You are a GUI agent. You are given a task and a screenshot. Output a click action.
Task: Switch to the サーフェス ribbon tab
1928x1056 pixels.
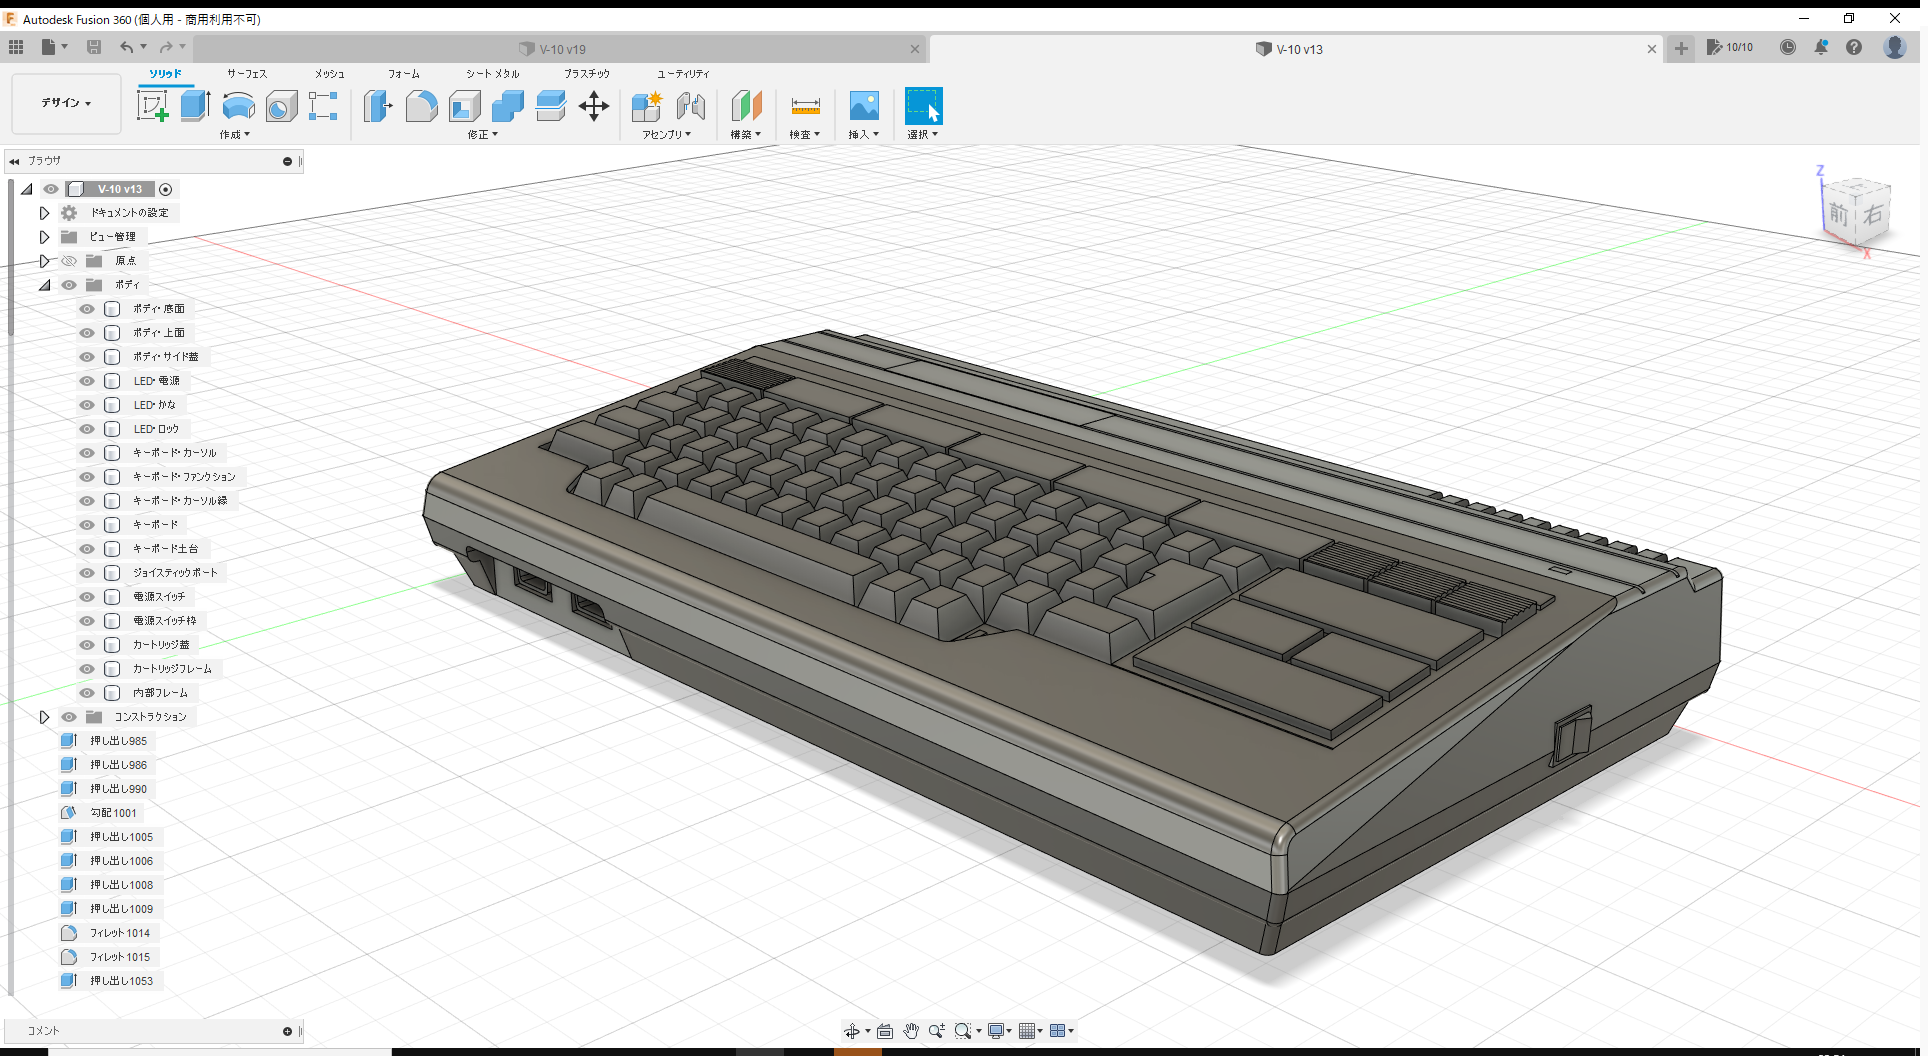point(245,73)
